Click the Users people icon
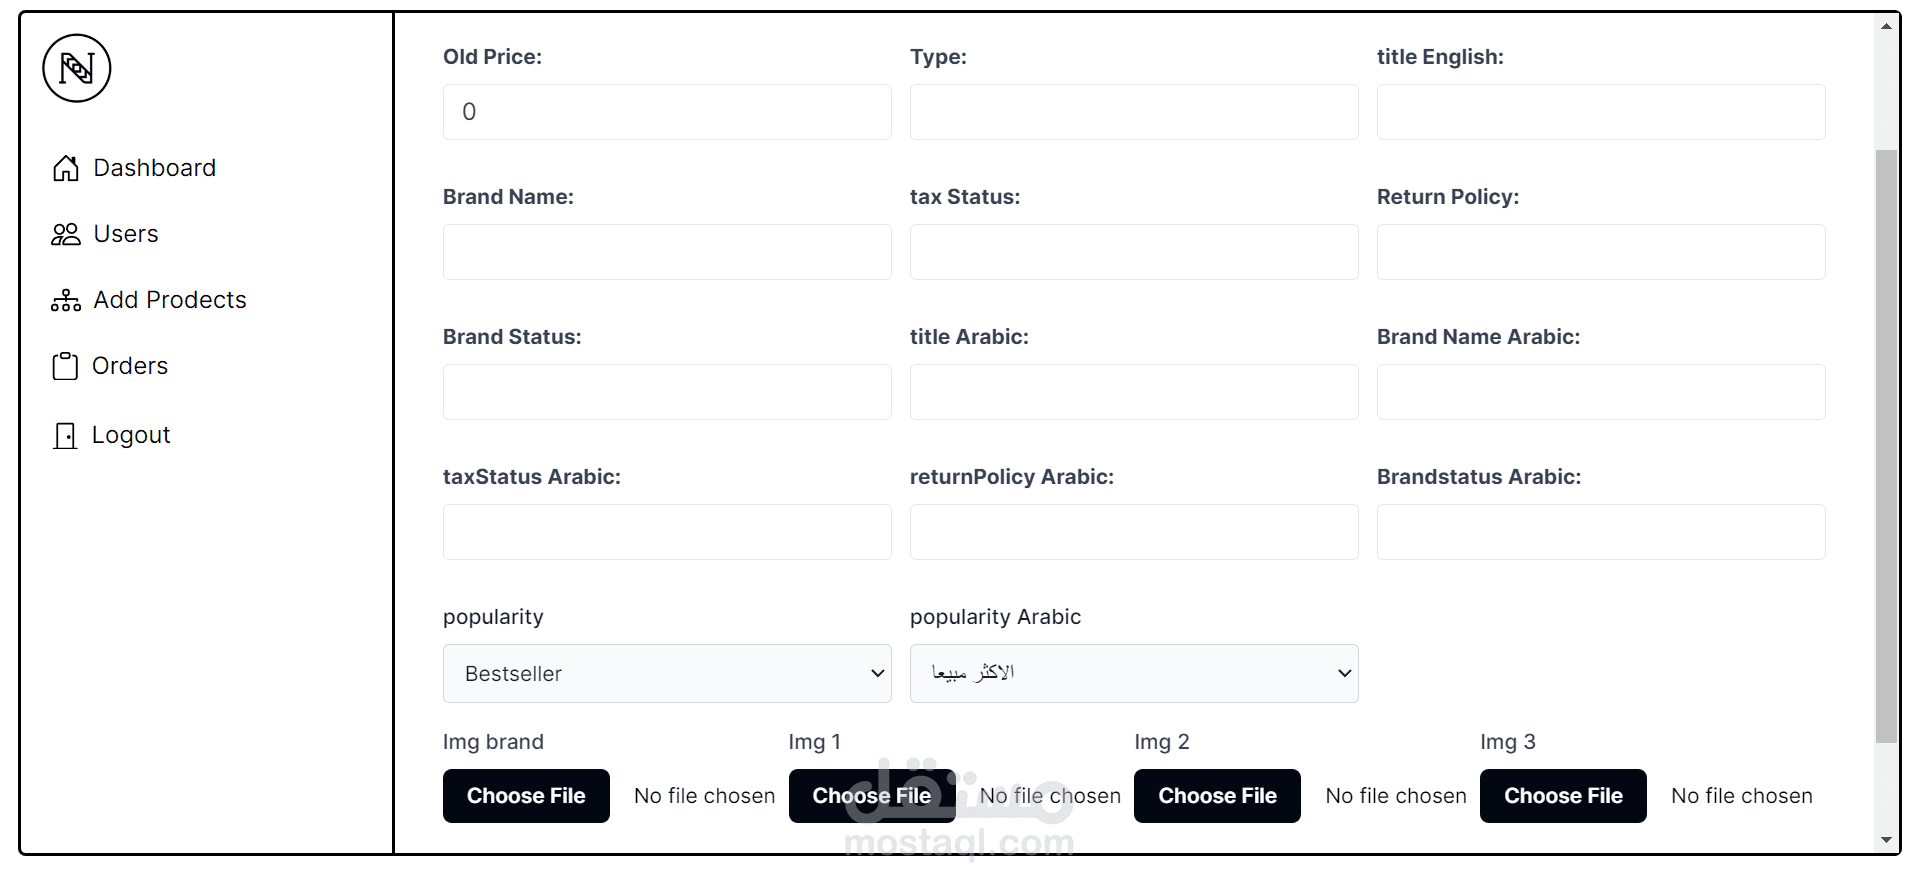The width and height of the screenshot is (1920, 881). coord(66,234)
